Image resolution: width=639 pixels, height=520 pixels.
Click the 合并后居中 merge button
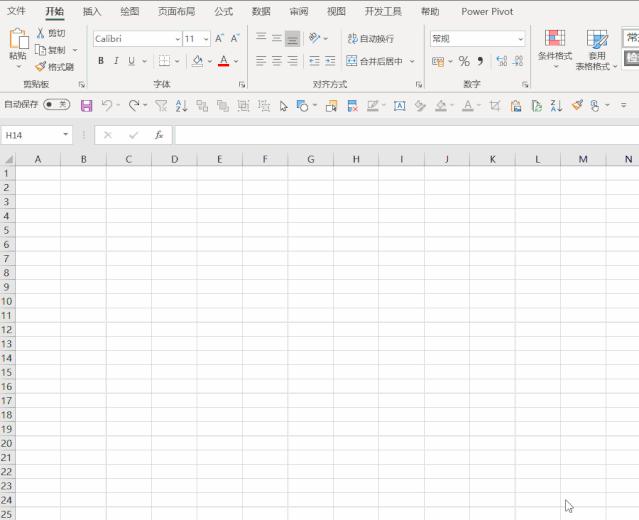(375, 61)
